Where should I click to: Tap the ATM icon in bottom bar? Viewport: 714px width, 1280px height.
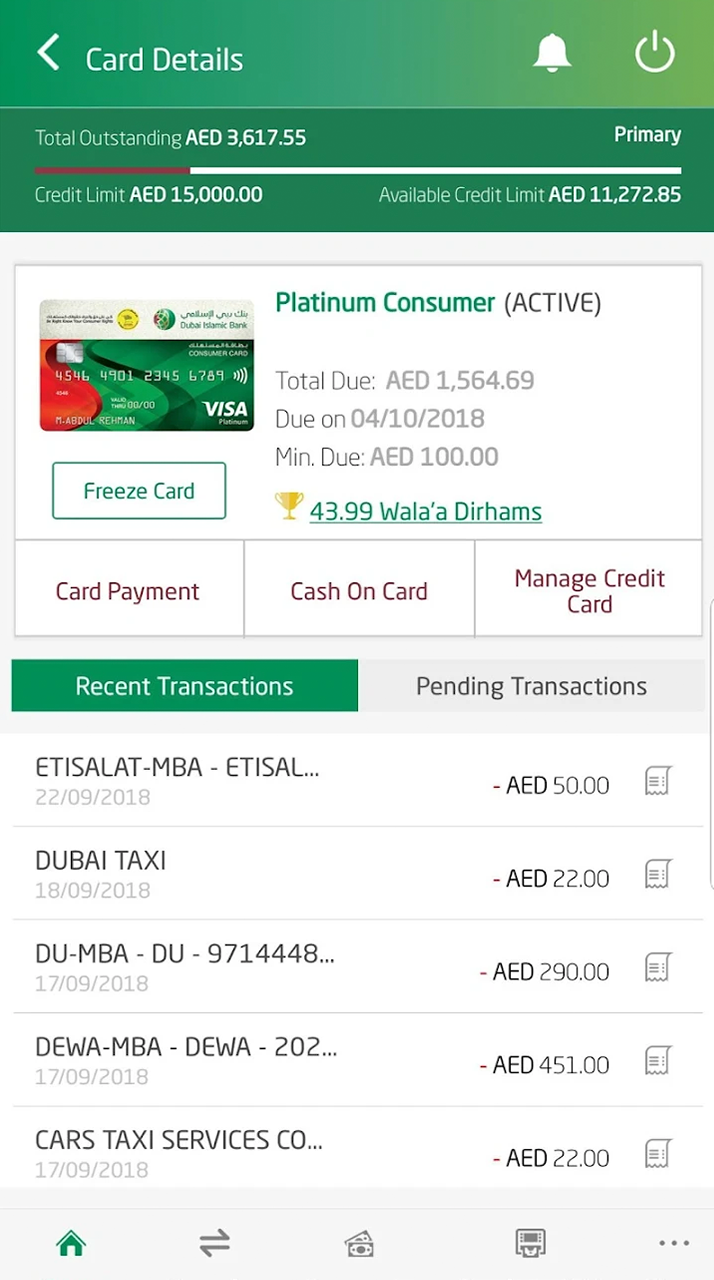(x=530, y=1243)
